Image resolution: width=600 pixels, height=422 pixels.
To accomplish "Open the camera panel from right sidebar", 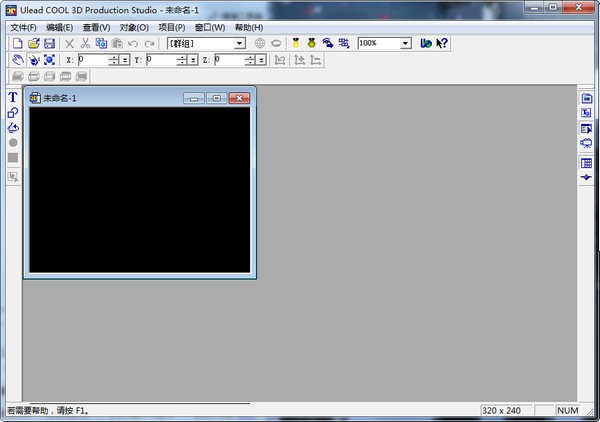I will click(x=586, y=144).
